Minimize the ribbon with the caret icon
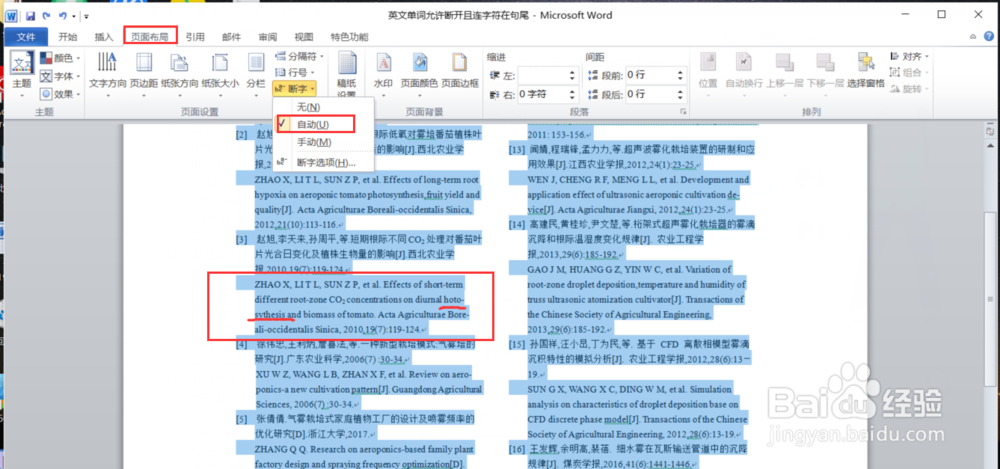Image resolution: width=1000 pixels, height=469 pixels. [973, 37]
